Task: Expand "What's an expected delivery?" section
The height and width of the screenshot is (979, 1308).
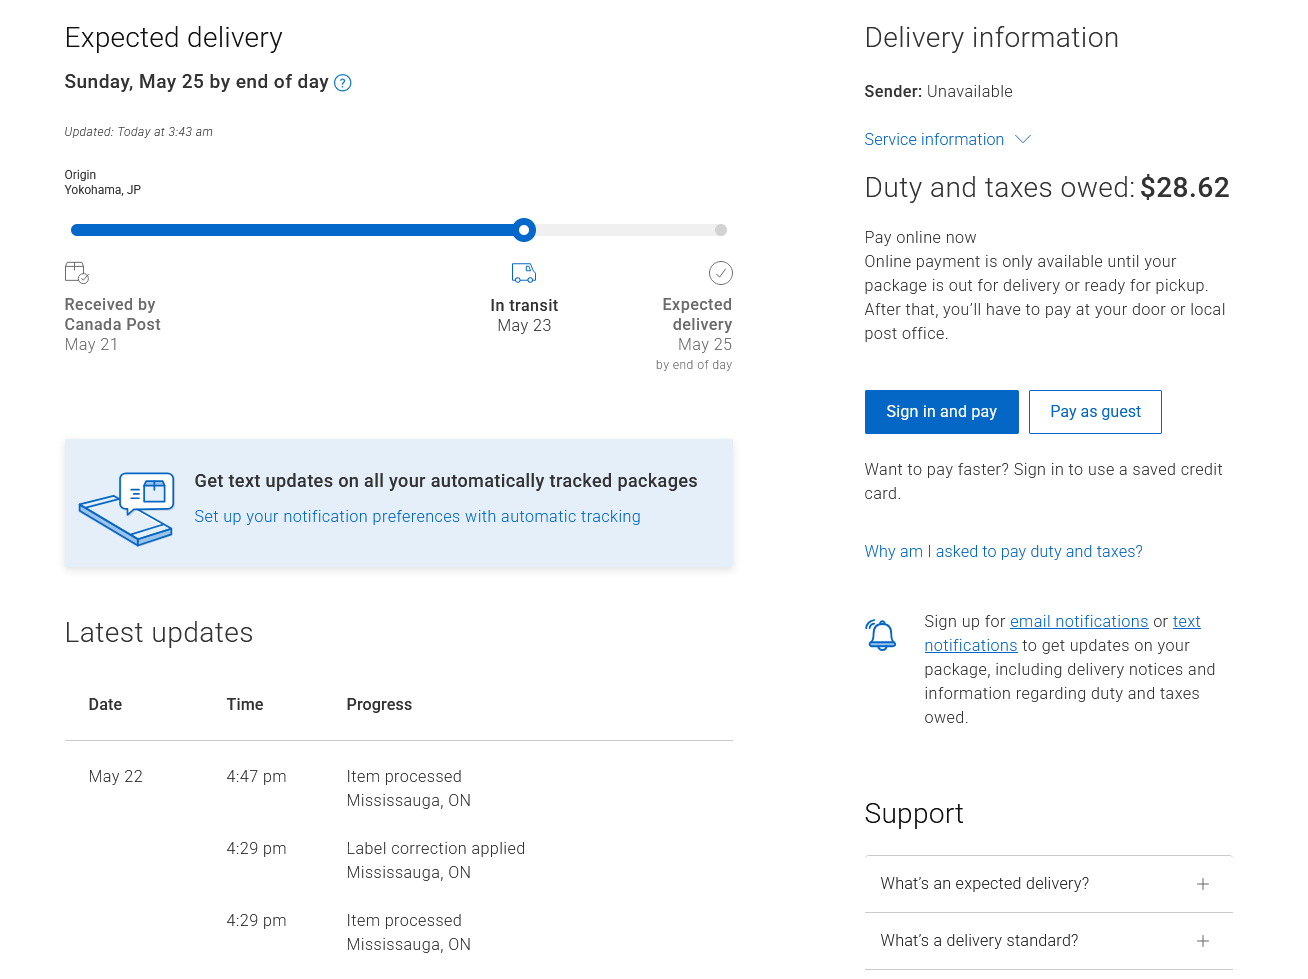Action: pos(1048,884)
